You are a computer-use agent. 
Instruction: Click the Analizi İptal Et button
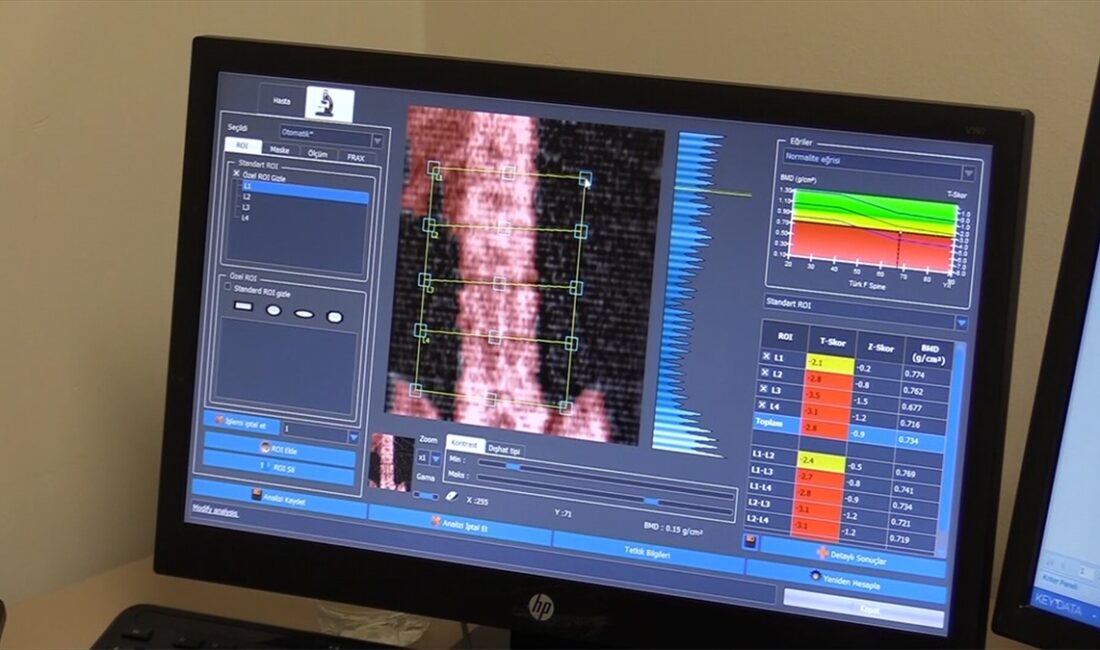click(x=460, y=524)
